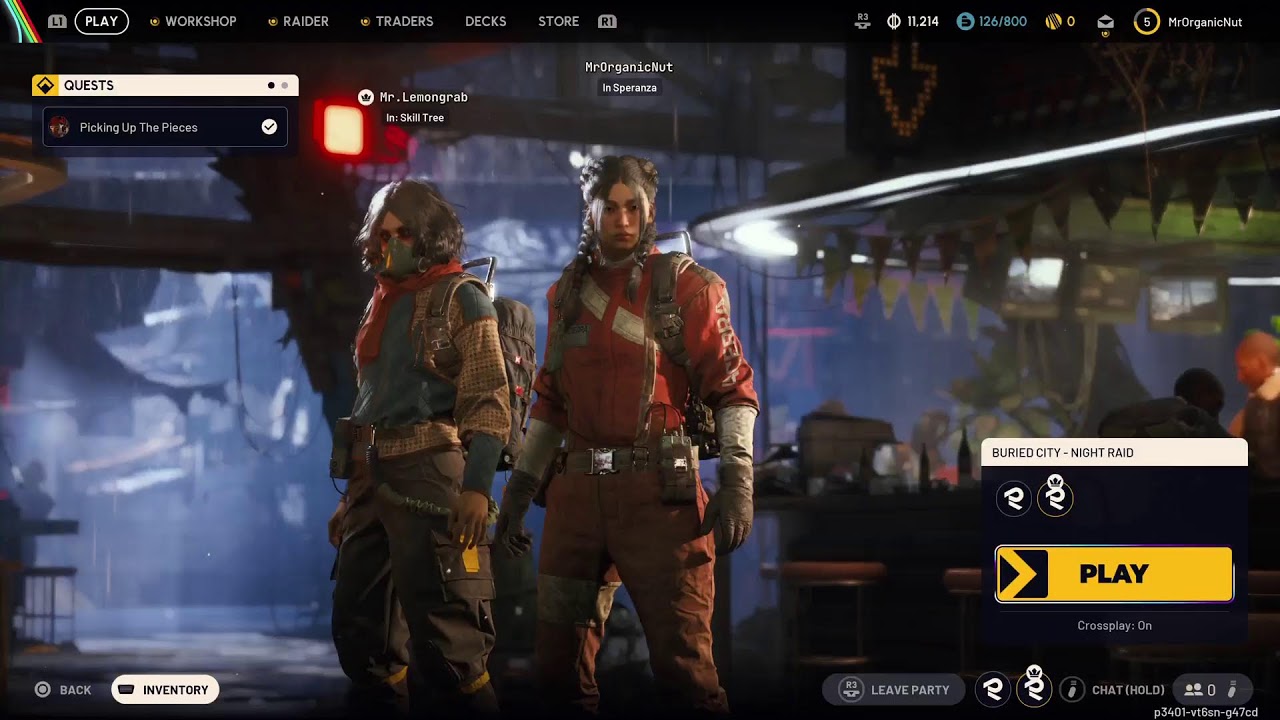Open the Picking Up The Pieces quest

(165, 127)
